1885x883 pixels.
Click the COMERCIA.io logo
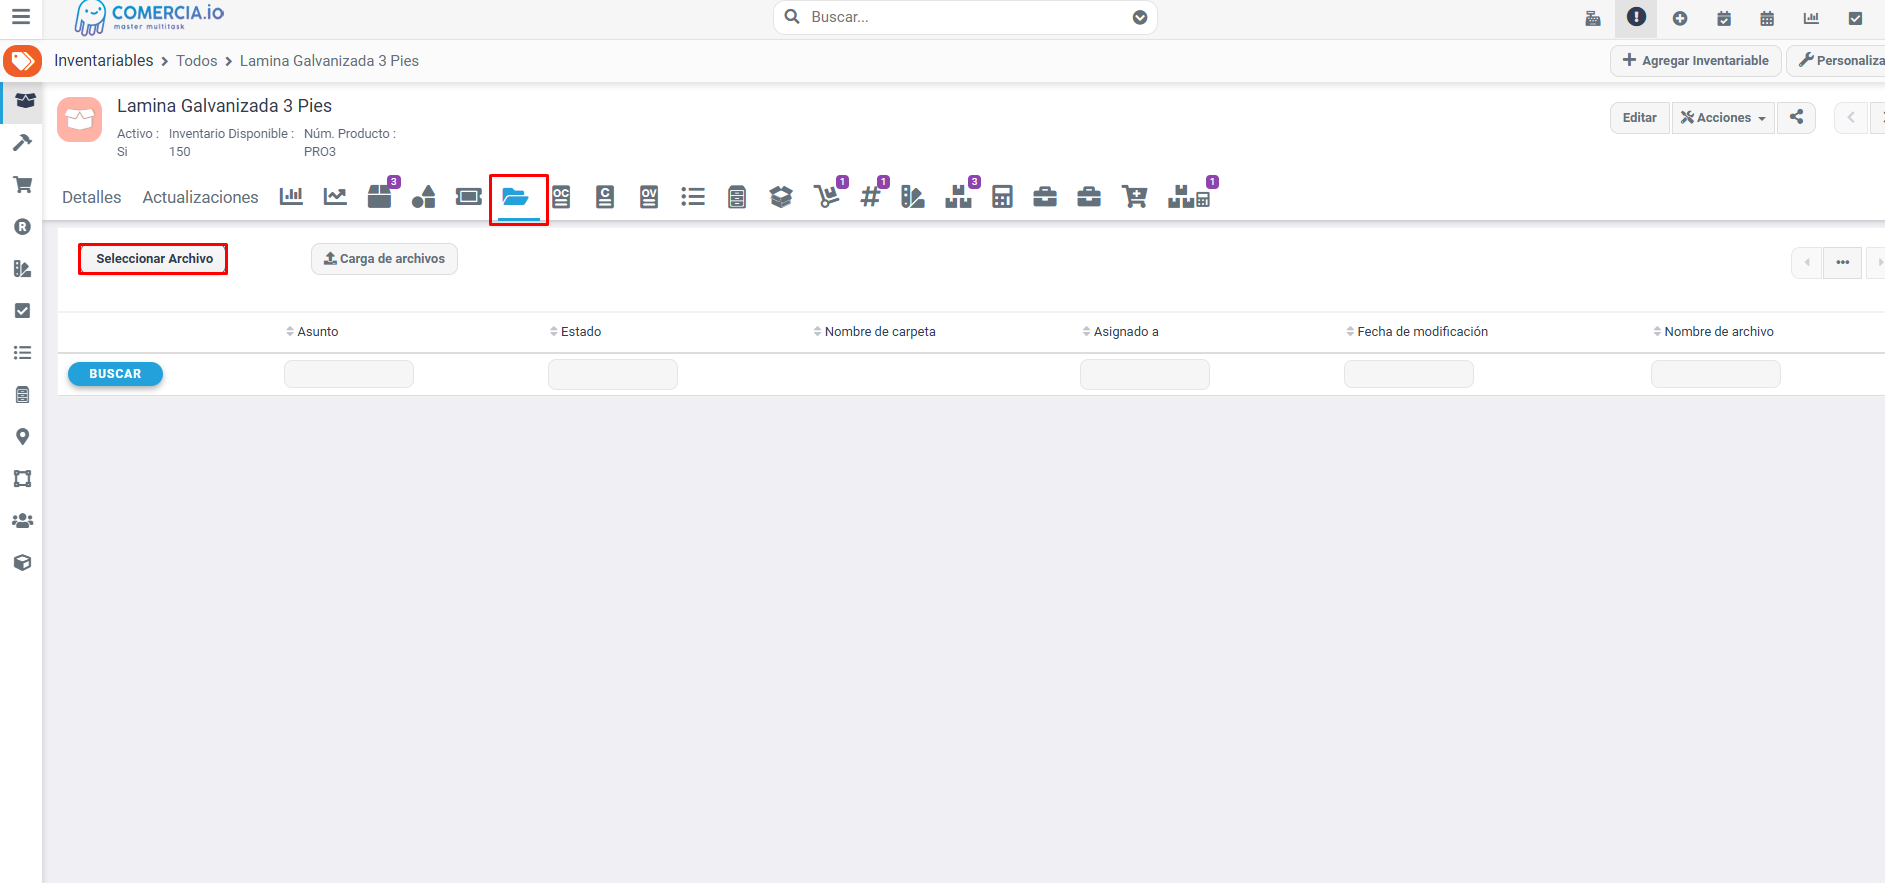[x=150, y=17]
